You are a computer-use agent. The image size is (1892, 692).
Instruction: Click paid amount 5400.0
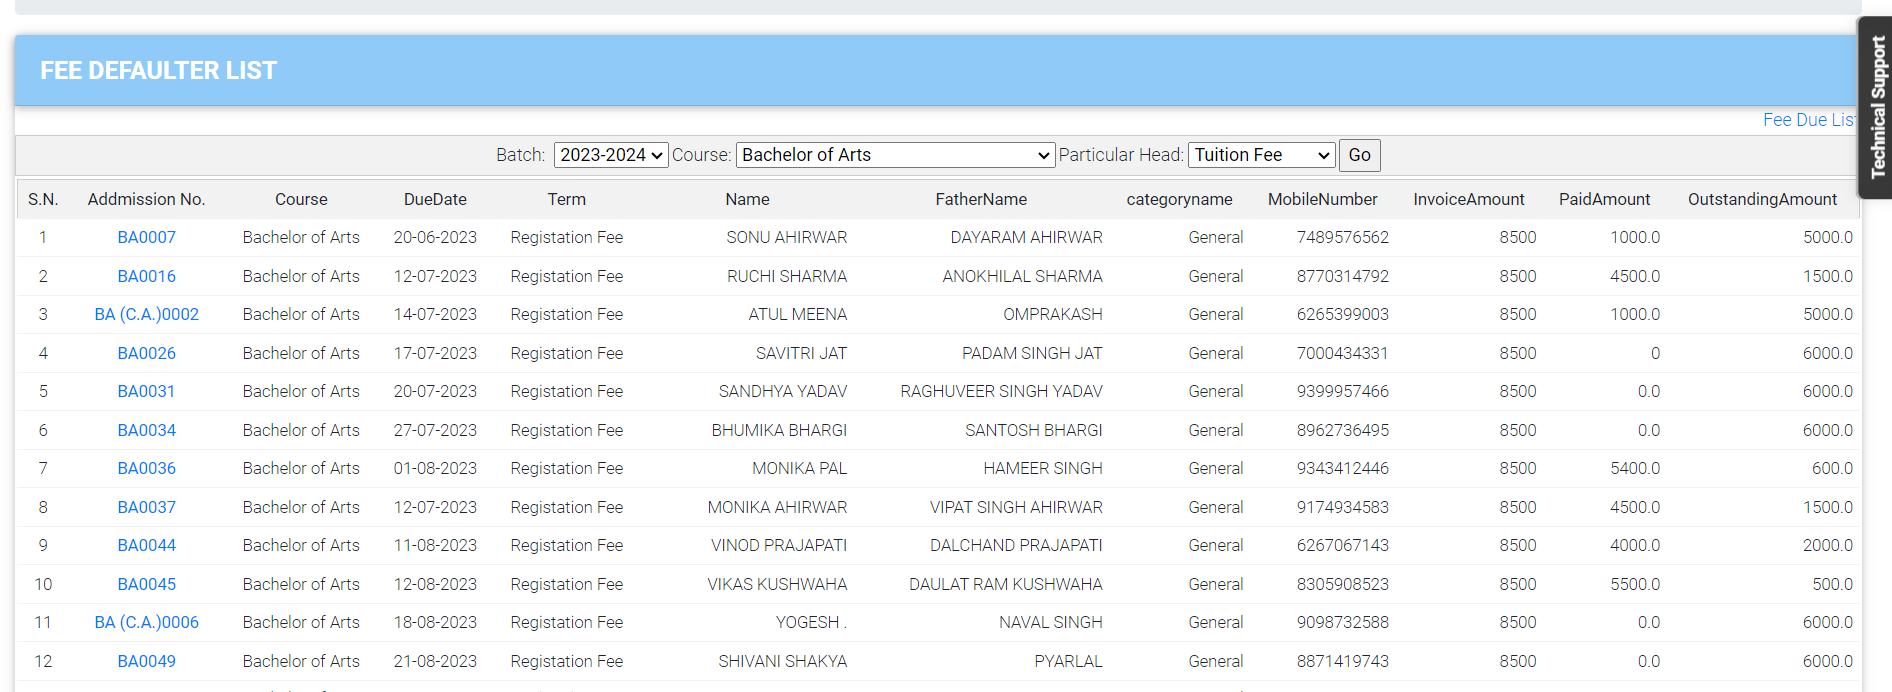tap(1634, 468)
